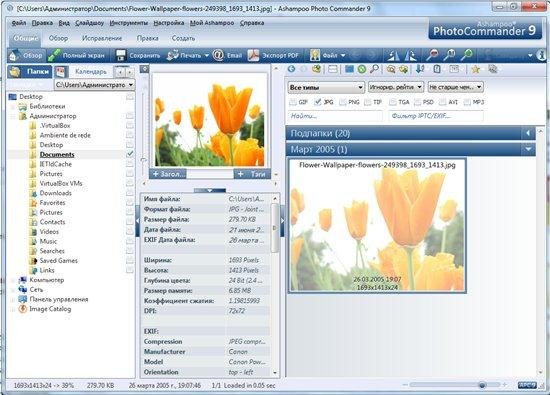Click the rotate right toolbar icon

(x=411, y=55)
